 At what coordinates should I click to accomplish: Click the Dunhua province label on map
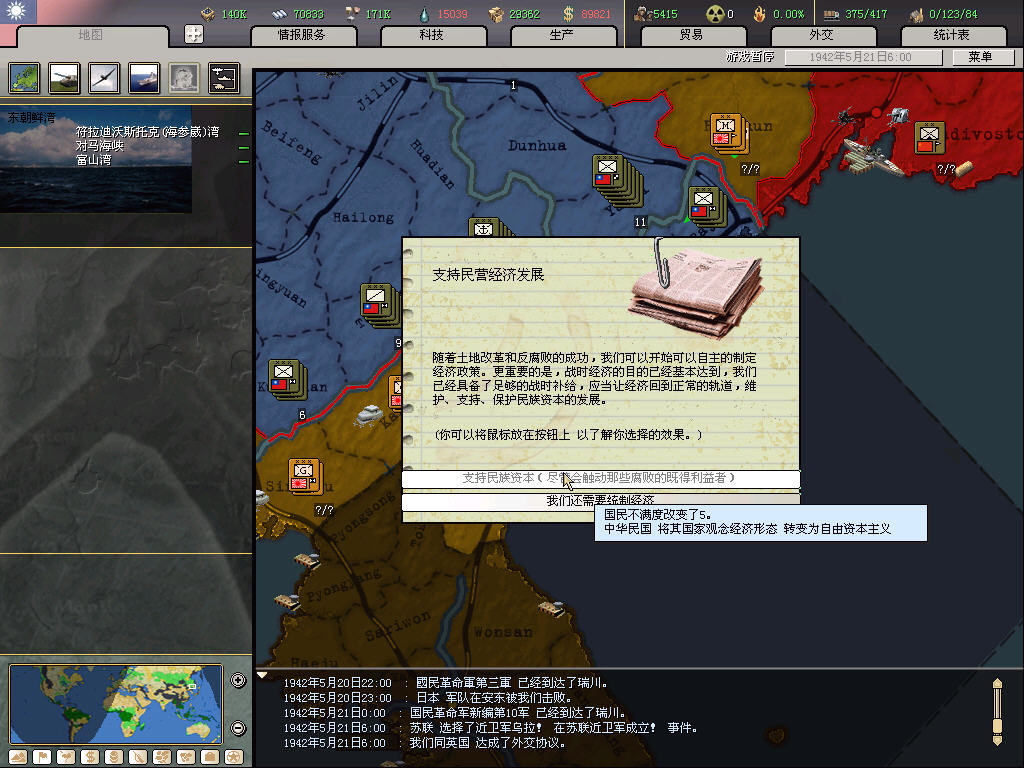point(537,146)
